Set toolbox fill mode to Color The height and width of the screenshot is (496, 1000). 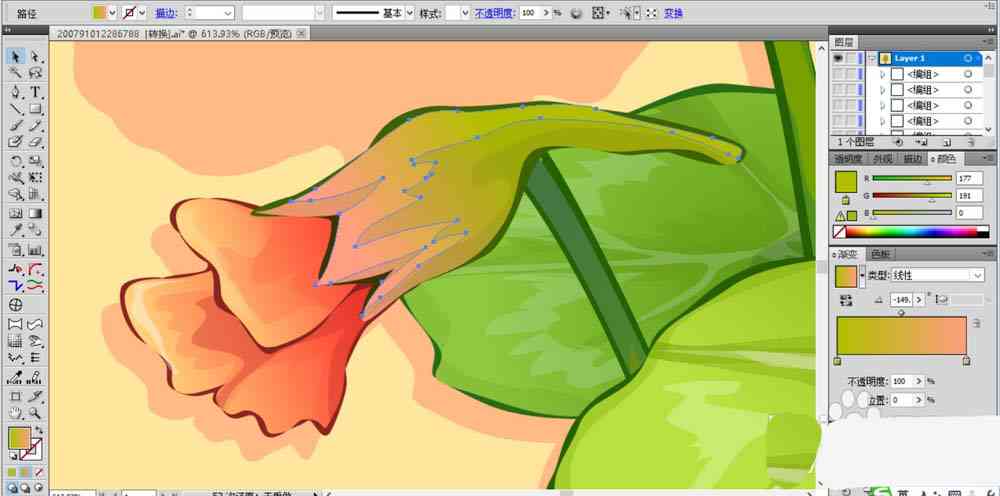coord(13,472)
